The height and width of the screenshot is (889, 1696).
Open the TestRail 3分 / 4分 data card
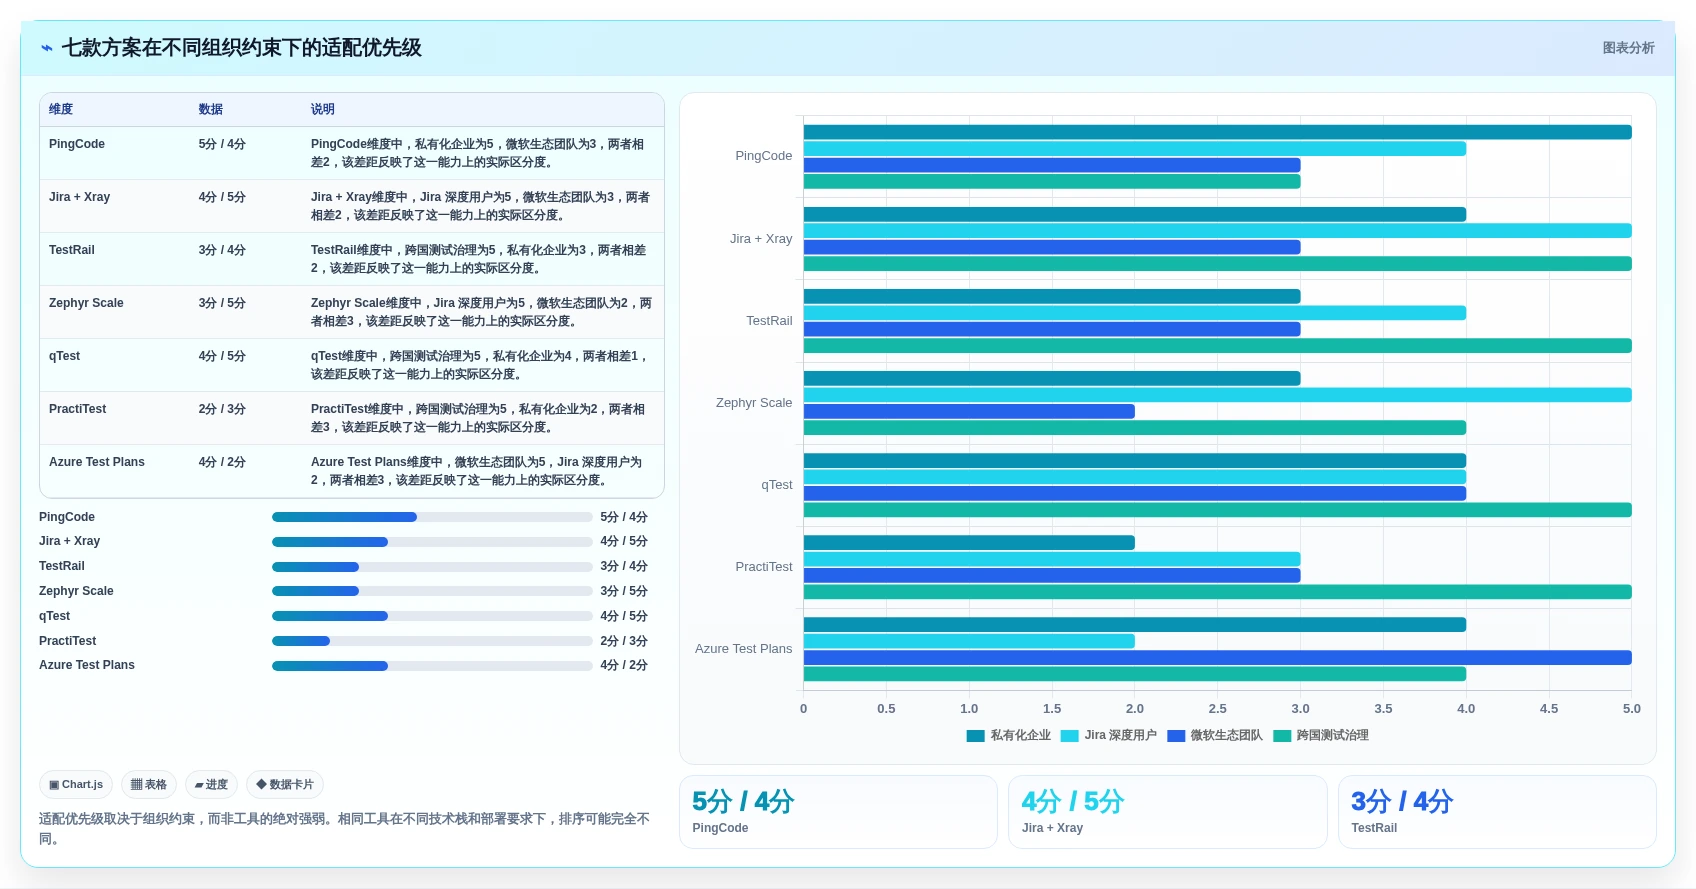click(x=1497, y=812)
